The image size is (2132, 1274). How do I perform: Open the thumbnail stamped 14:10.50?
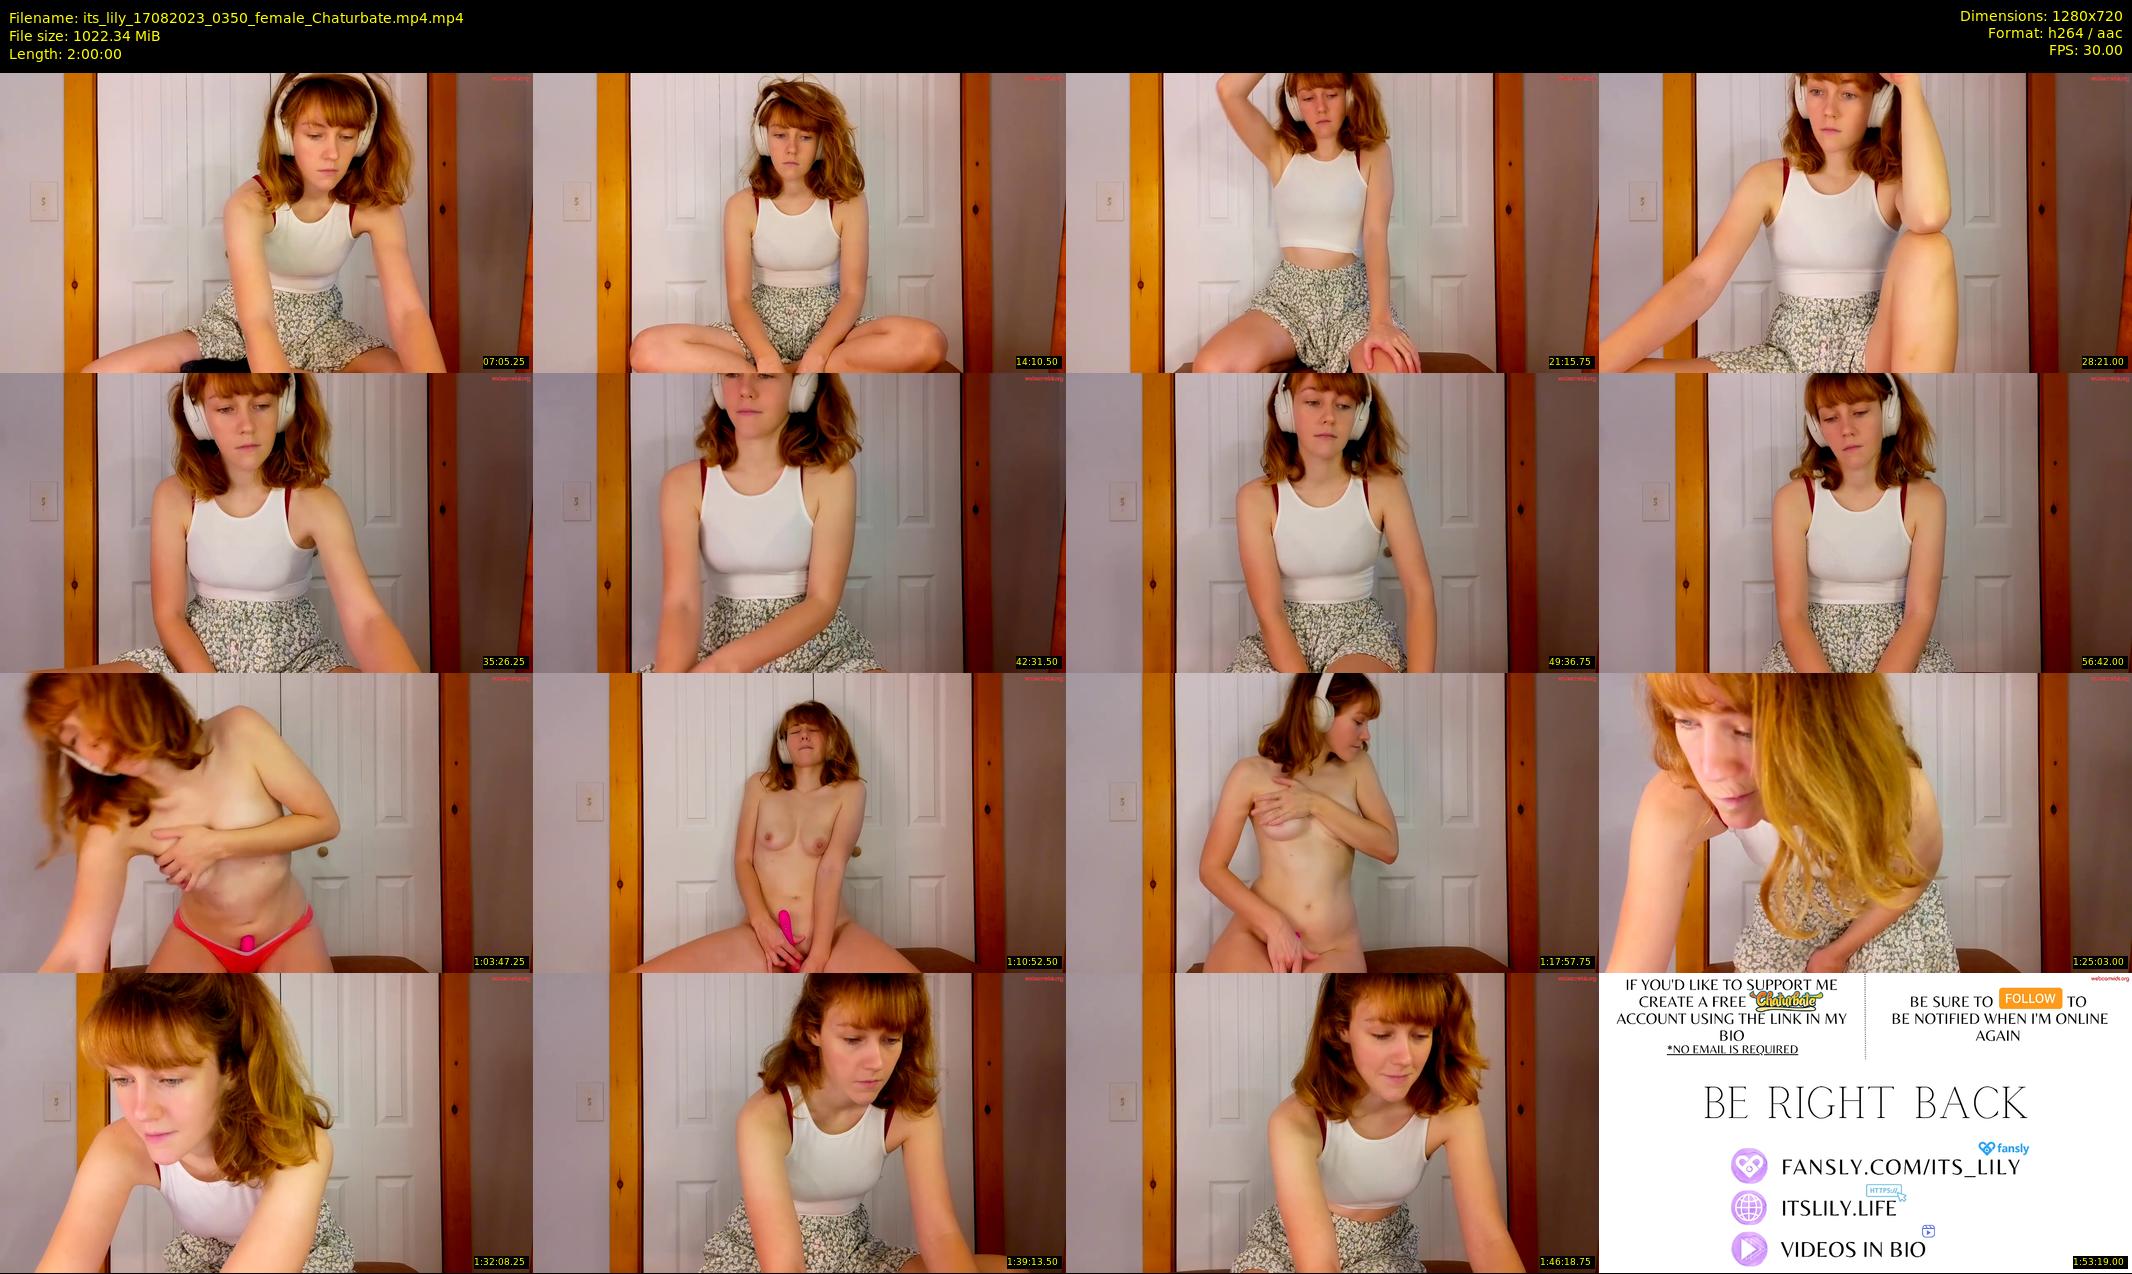[799, 222]
